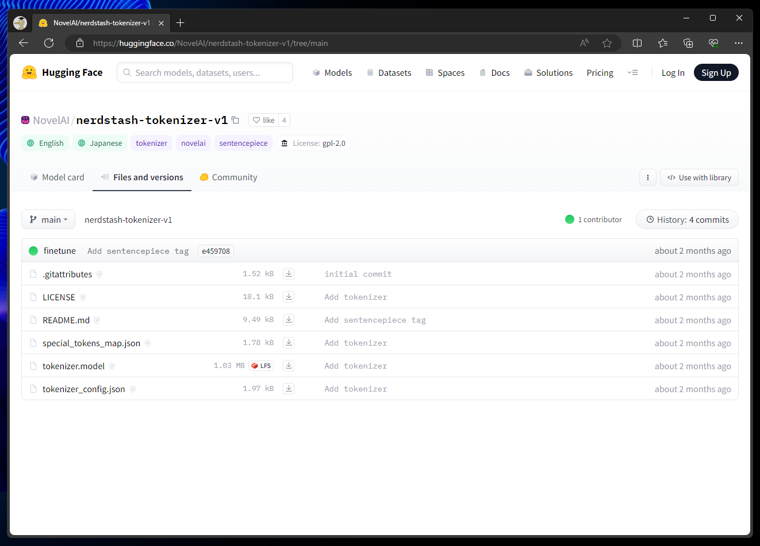Click the like count 4

(x=284, y=120)
